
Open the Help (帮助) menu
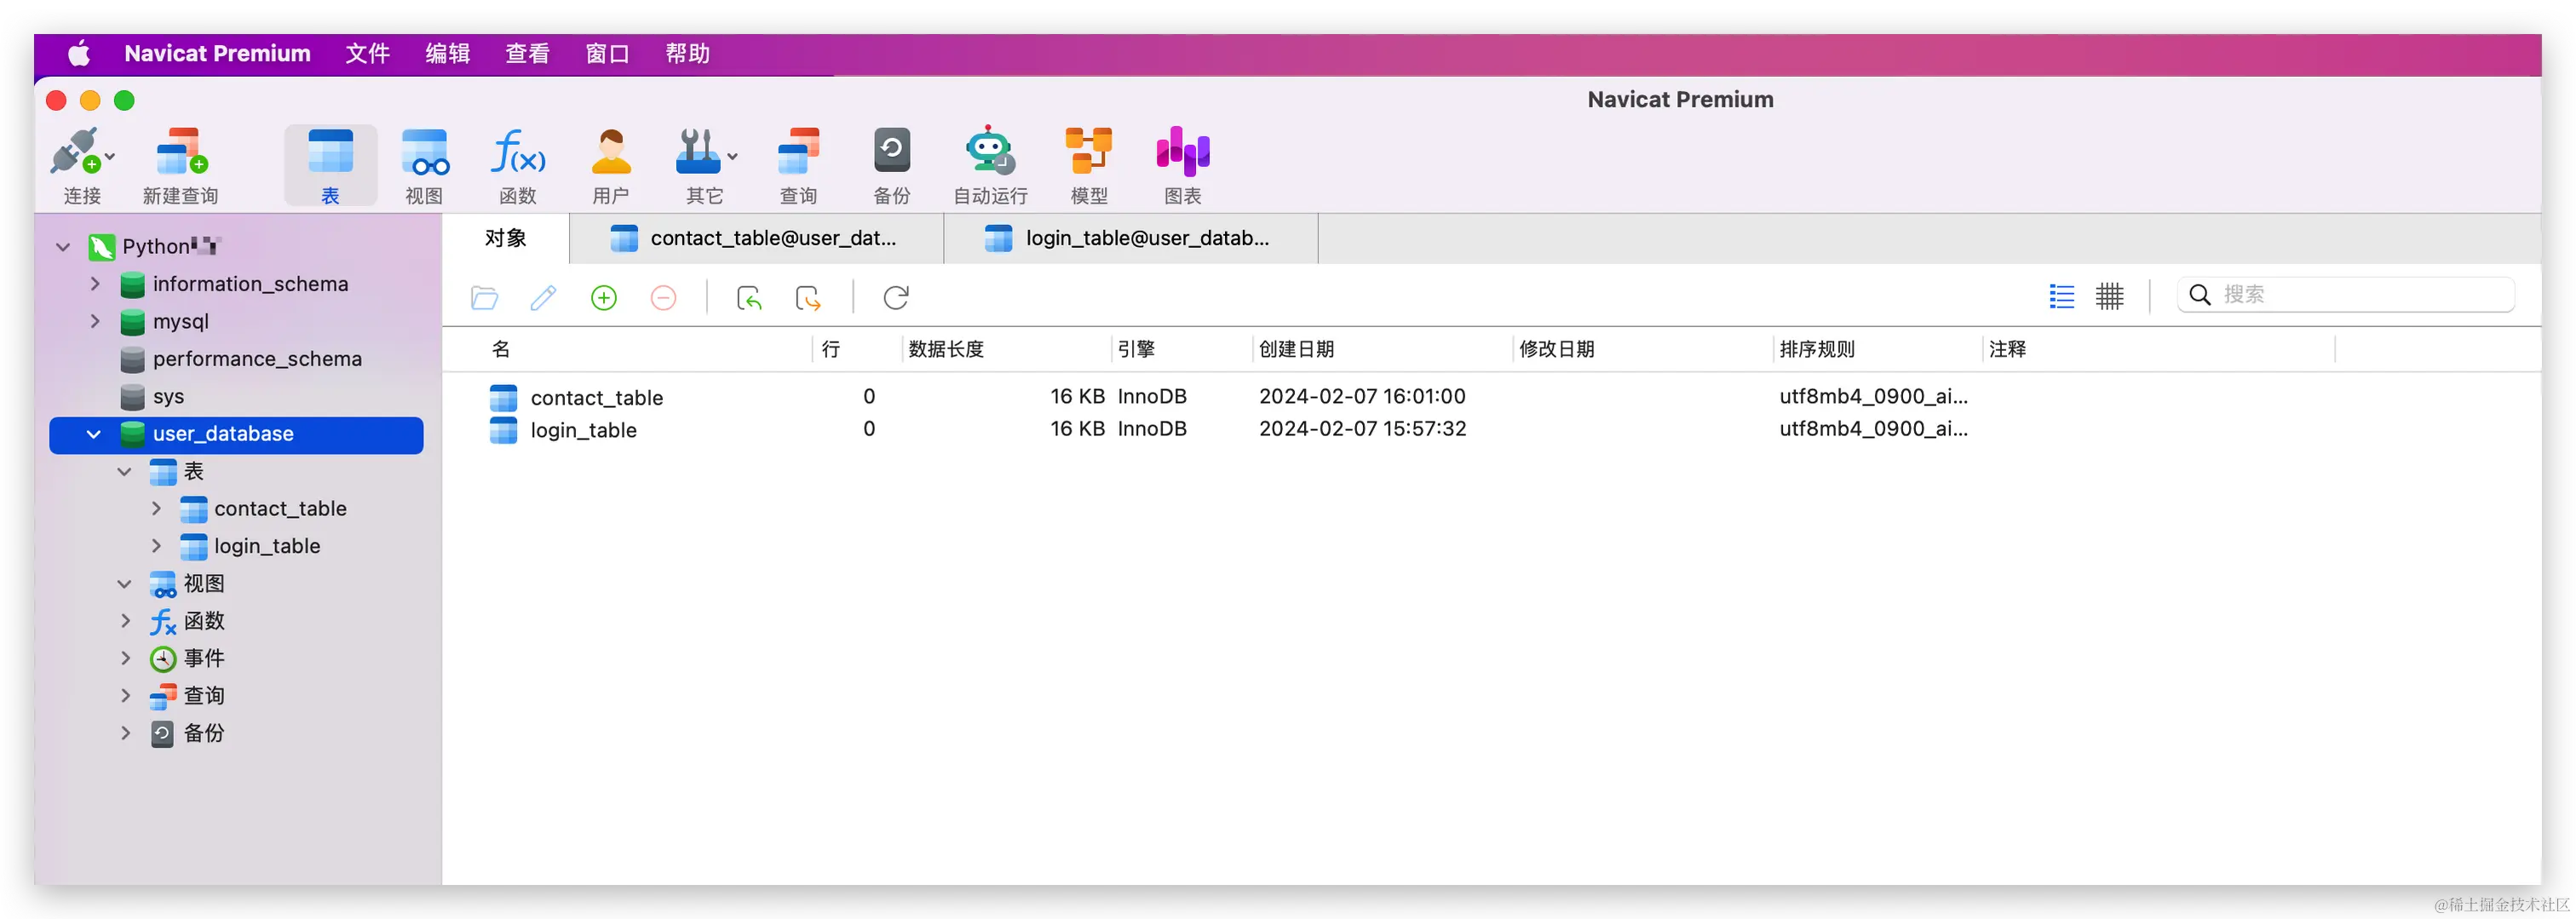pyautogui.click(x=688, y=54)
